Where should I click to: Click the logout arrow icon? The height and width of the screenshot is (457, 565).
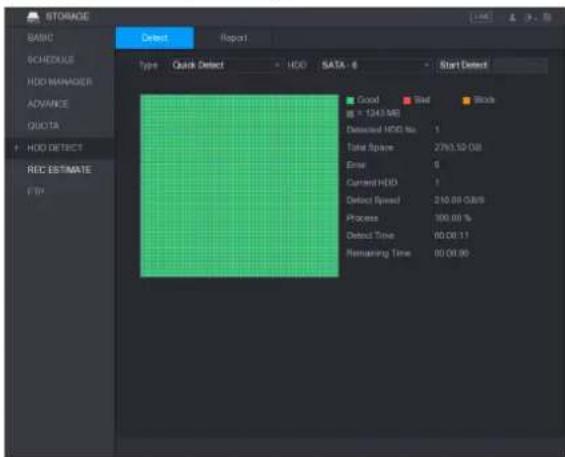tap(530, 17)
